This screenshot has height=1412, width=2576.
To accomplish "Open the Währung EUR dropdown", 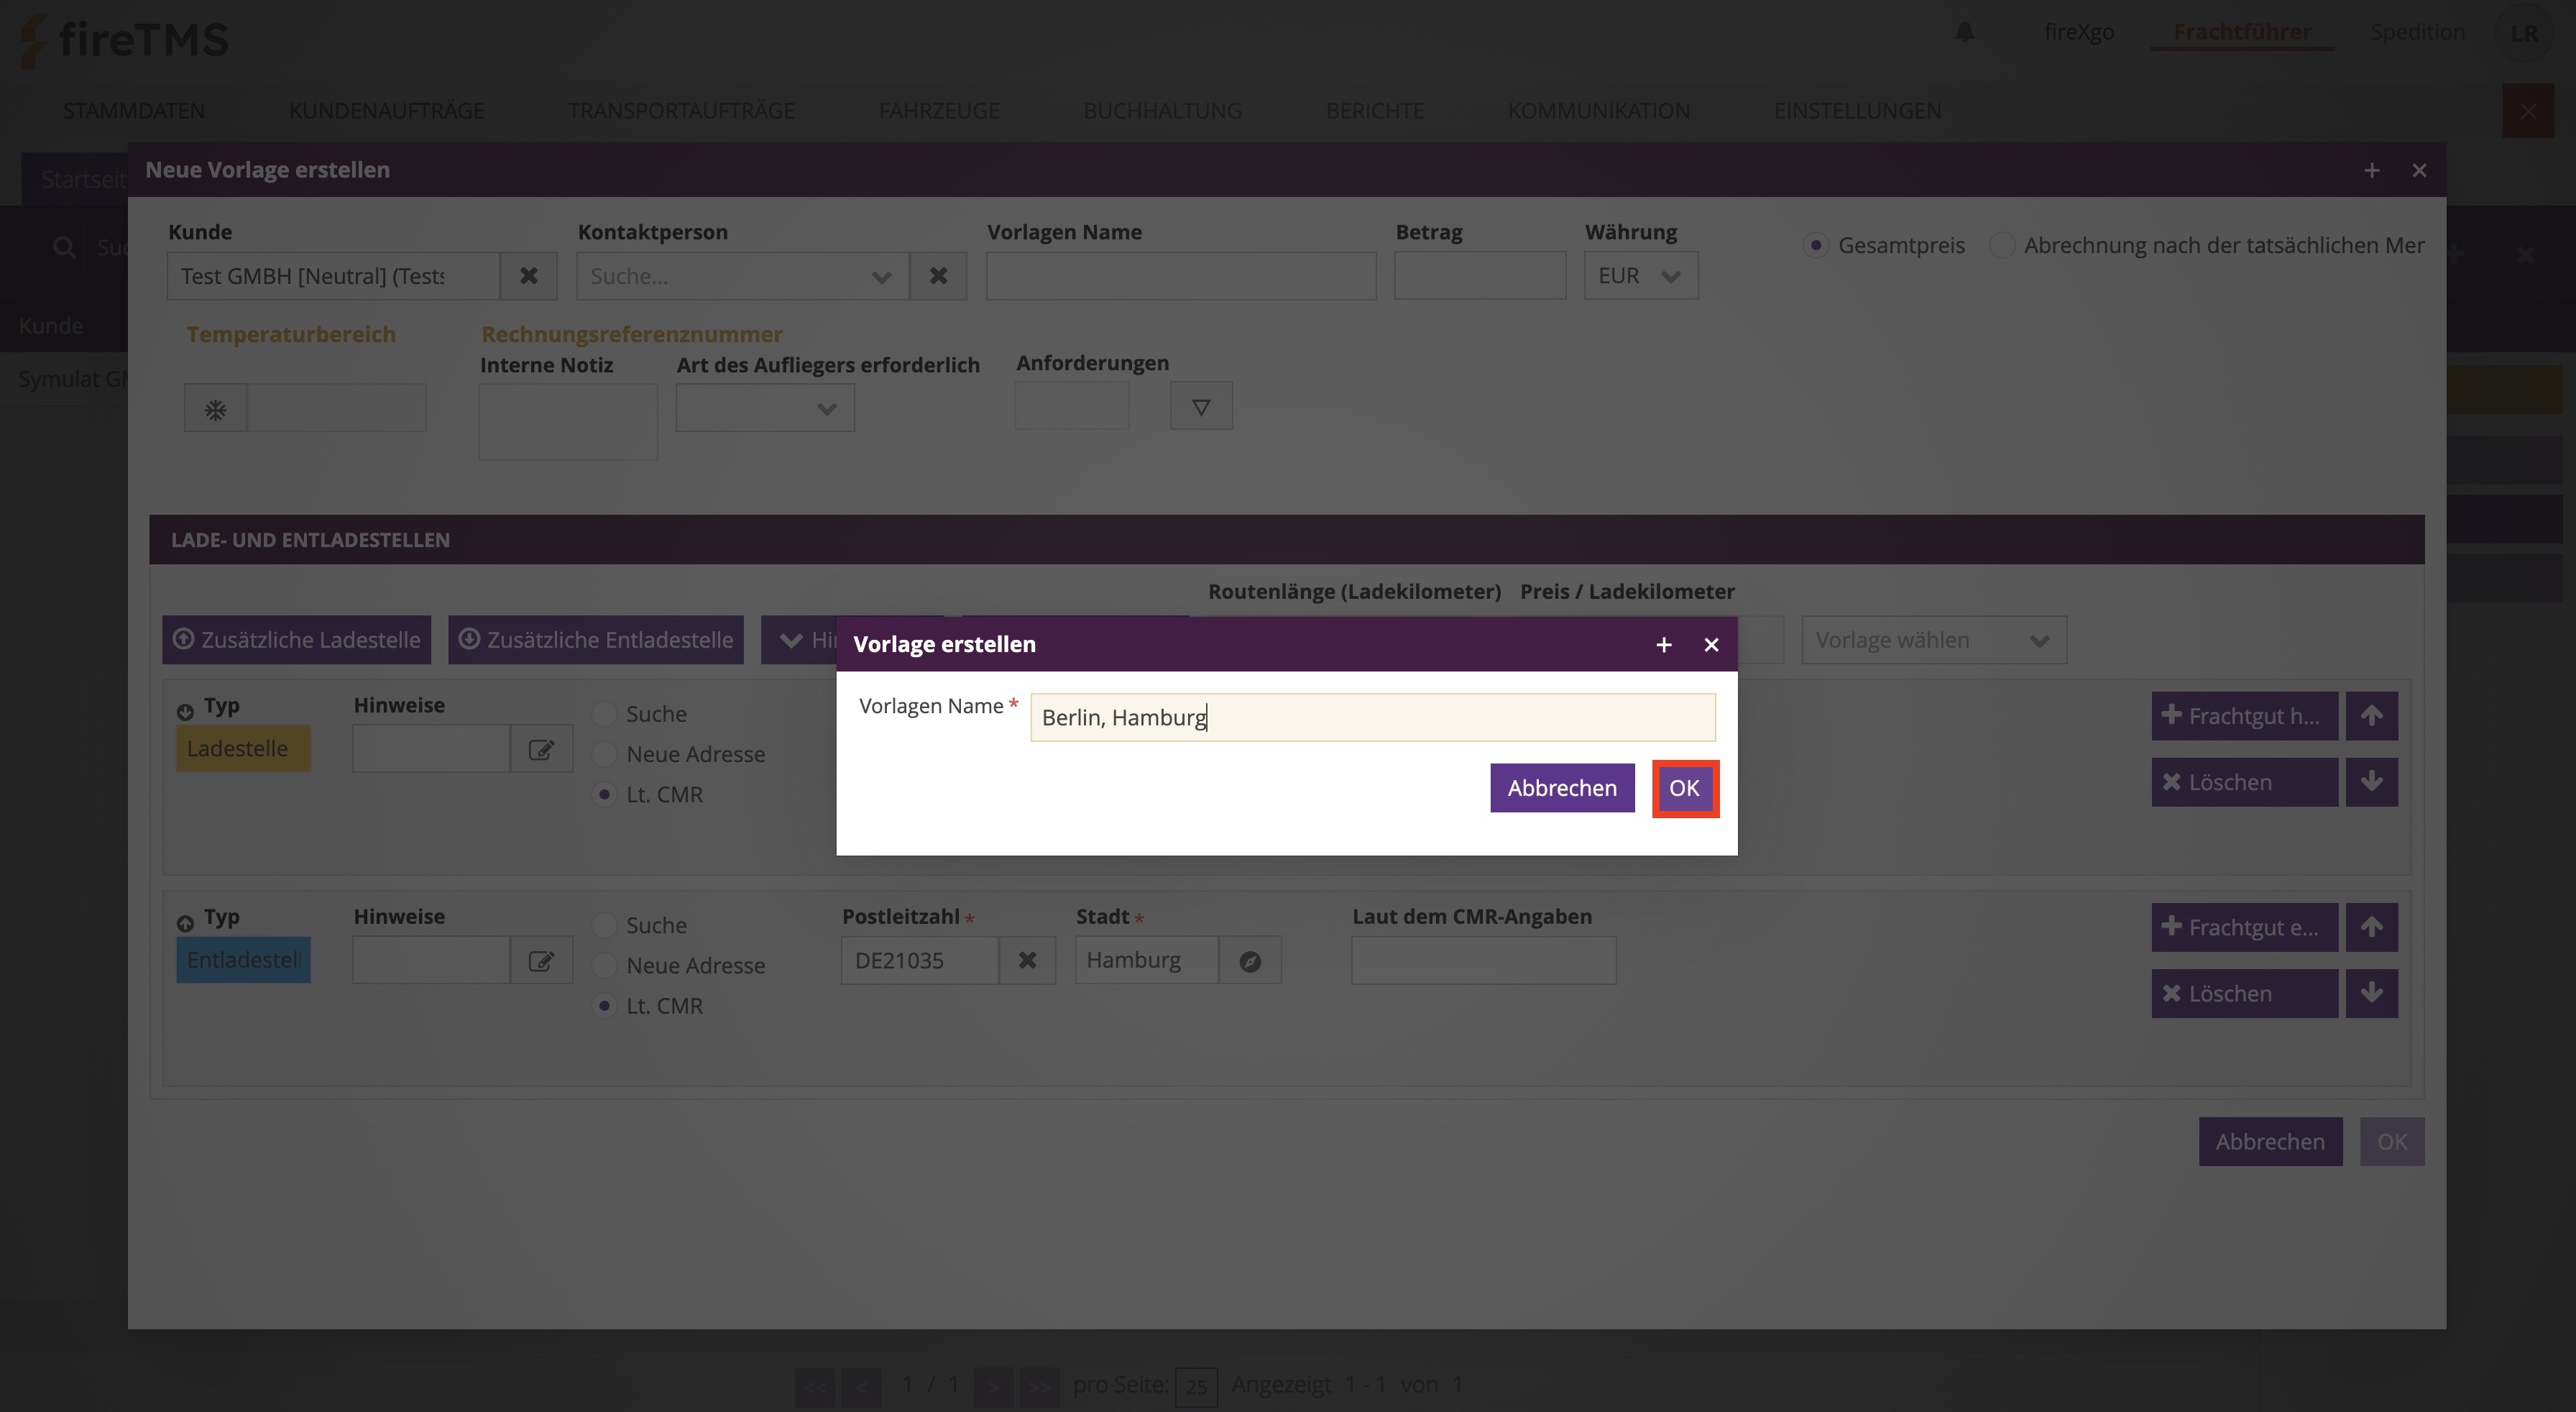I will pyautogui.click(x=1641, y=276).
